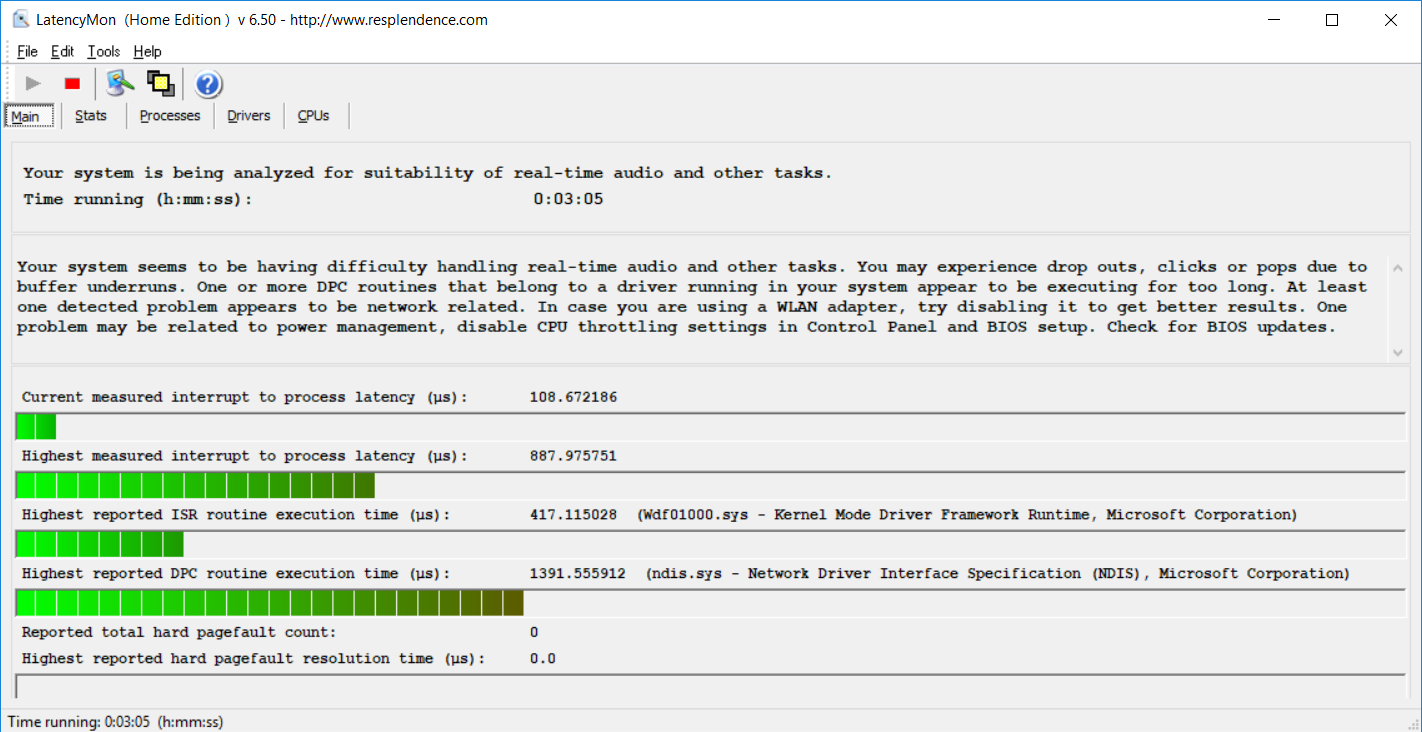Viewport: 1422px width, 732px height.
Task: Open help with the blue question mark
Action: pyautogui.click(x=208, y=84)
